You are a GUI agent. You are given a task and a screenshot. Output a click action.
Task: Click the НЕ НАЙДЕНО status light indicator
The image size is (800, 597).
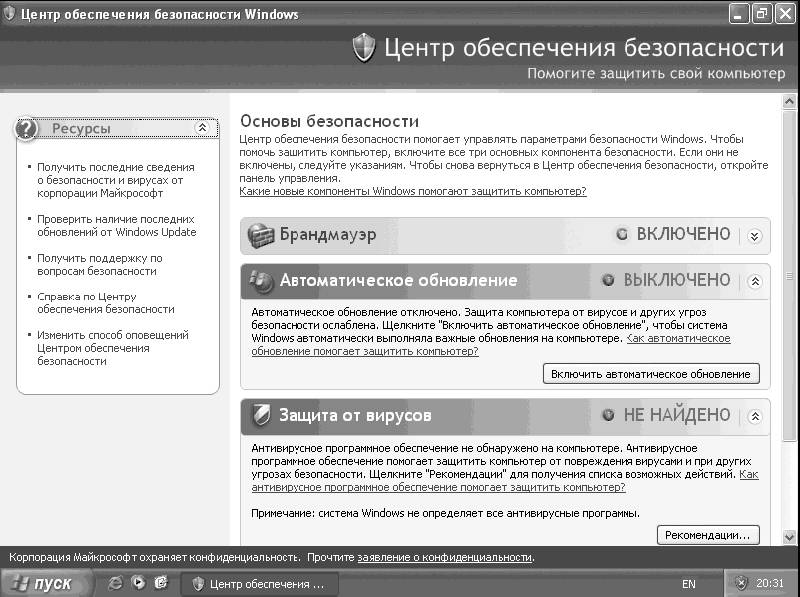coord(608,415)
